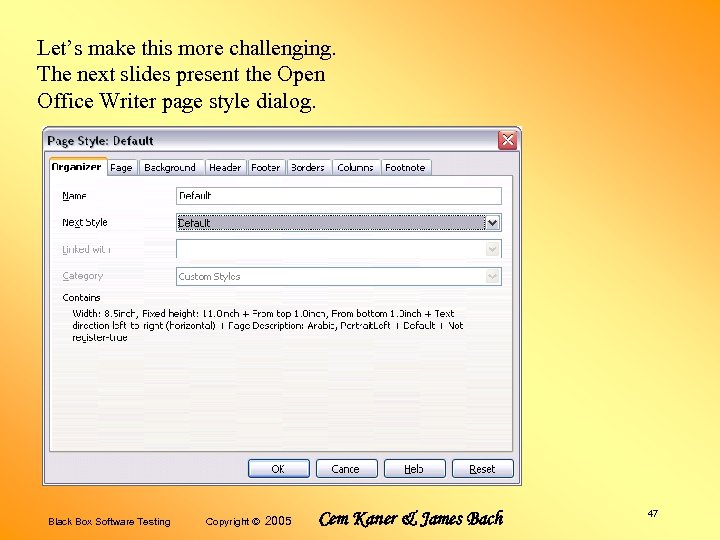Viewport: 720px width, 540px height.
Task: Open the Background tab
Action: coord(171,168)
